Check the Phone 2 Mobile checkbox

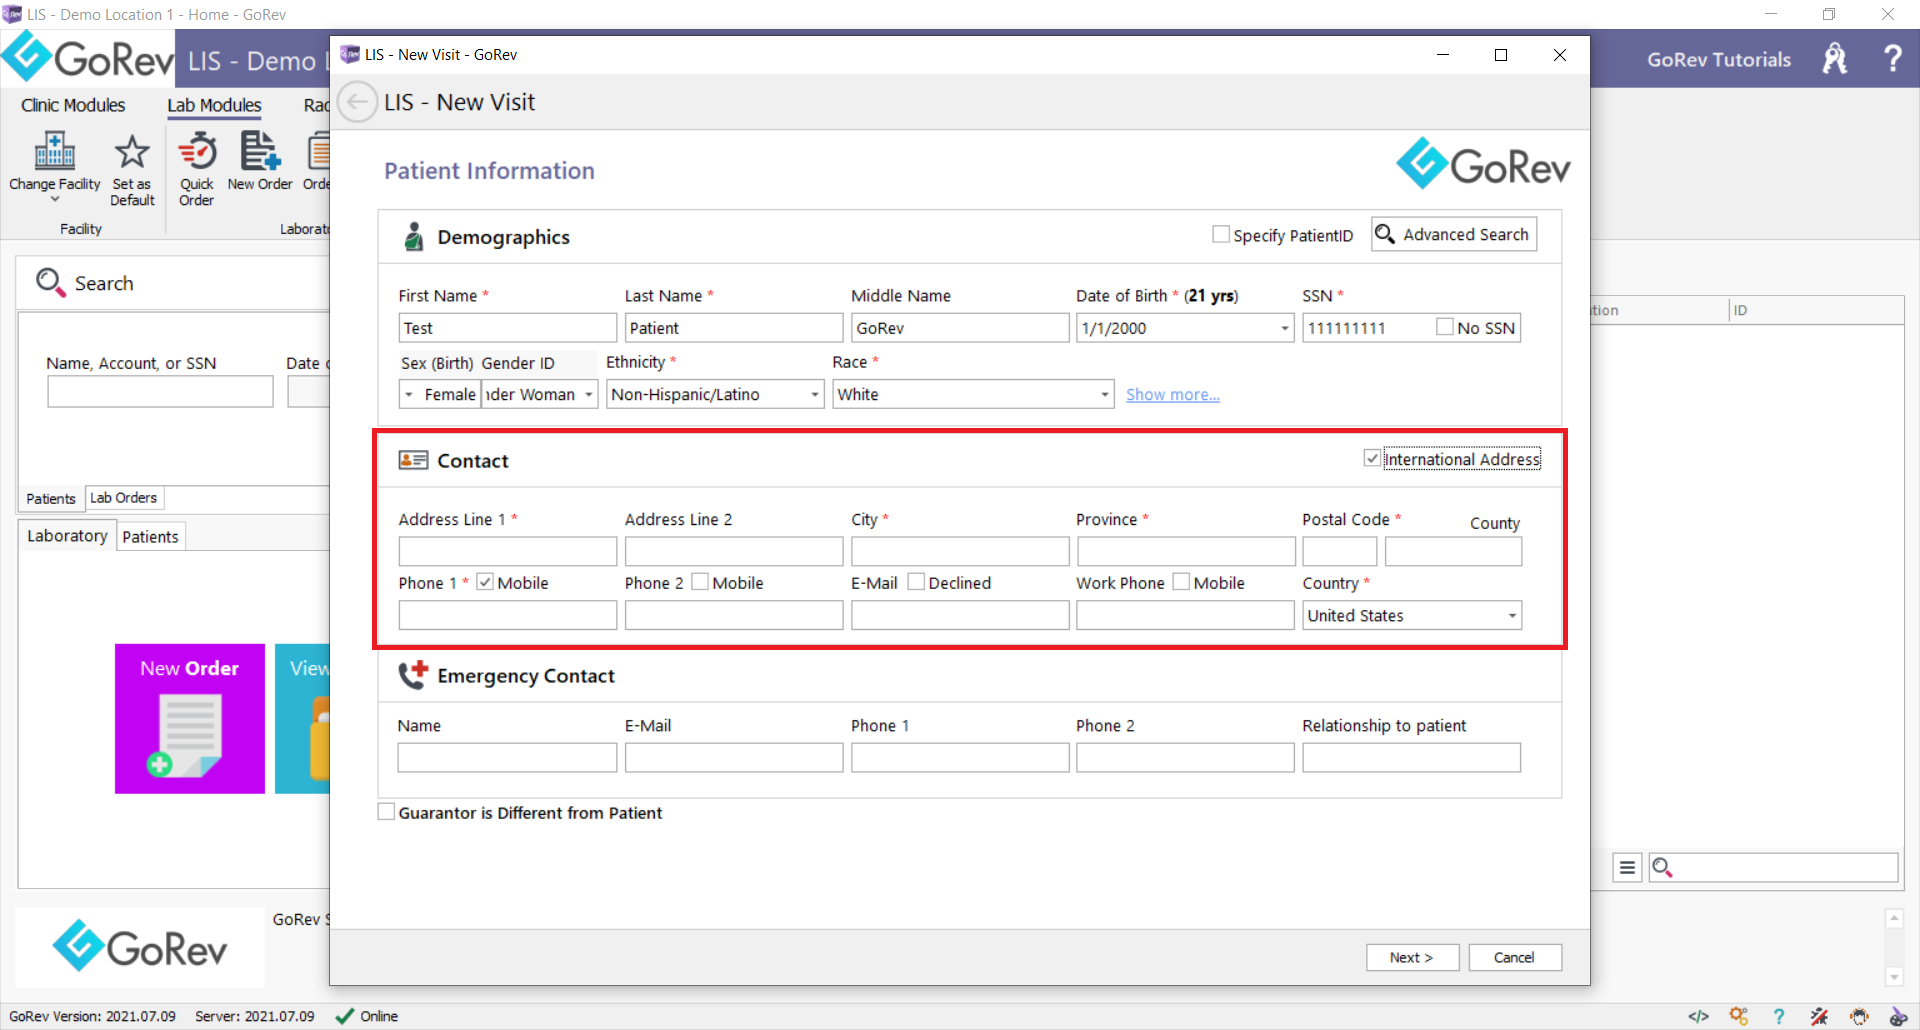click(x=700, y=582)
